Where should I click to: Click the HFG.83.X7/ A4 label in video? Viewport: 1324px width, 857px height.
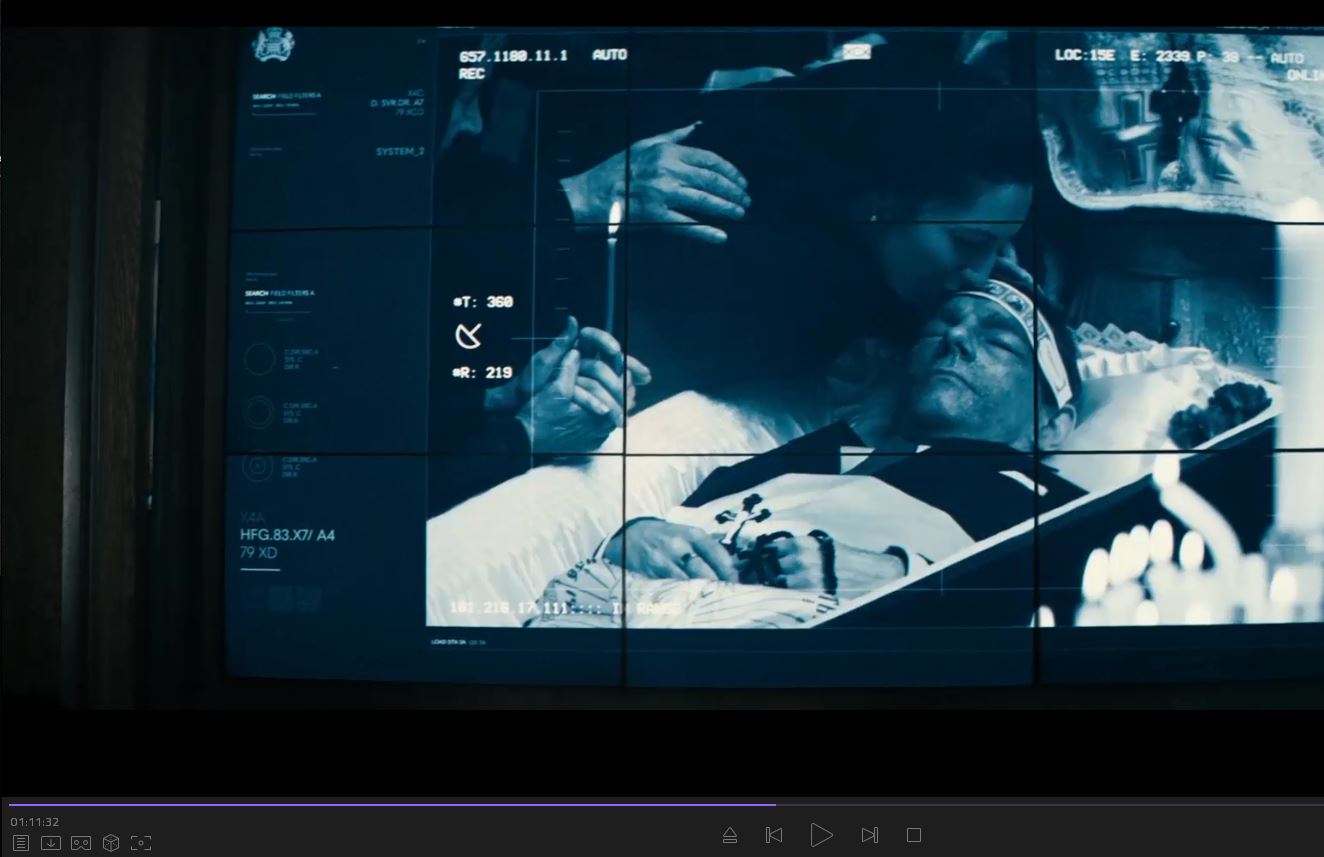tap(287, 535)
